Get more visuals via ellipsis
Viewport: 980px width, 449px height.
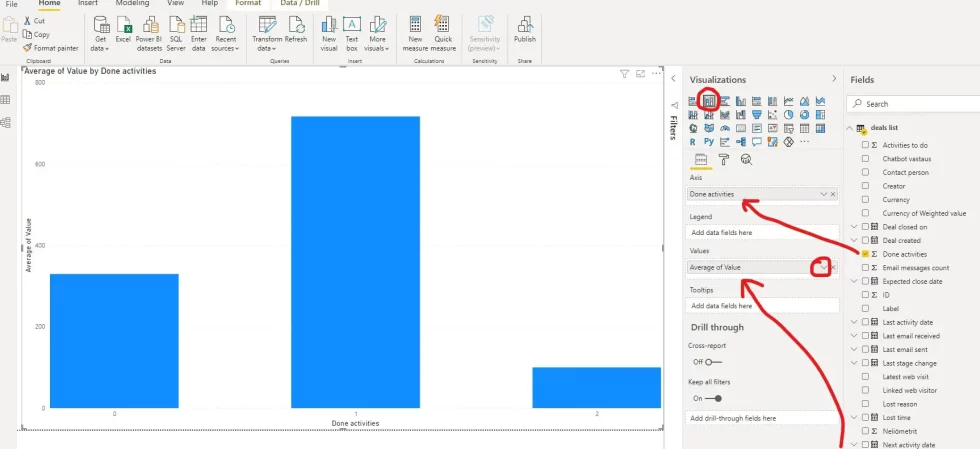pyautogui.click(x=804, y=141)
